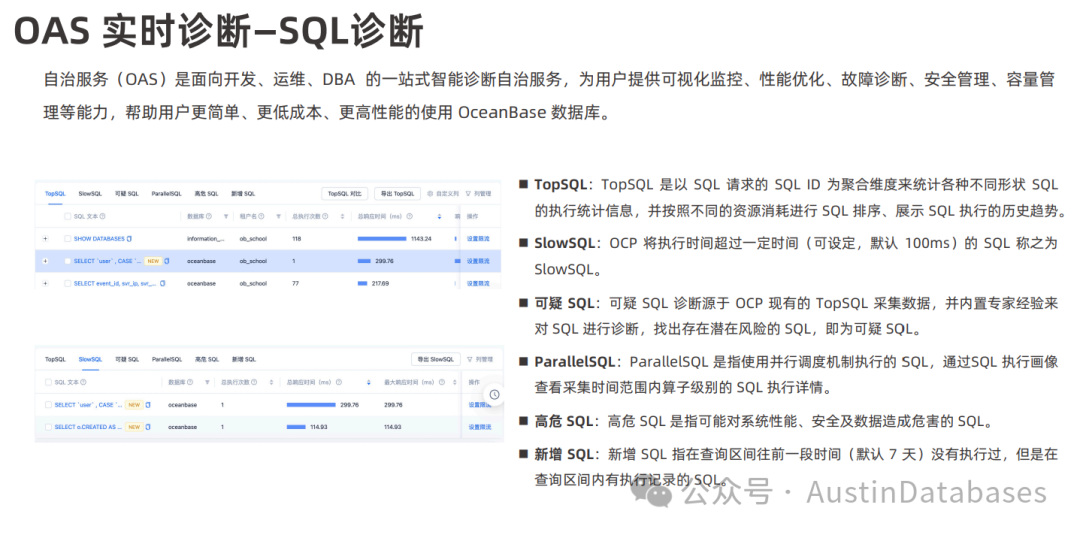Sort by 最大响应时间 column arrows
This screenshot has width=1080, height=535.
point(455,382)
